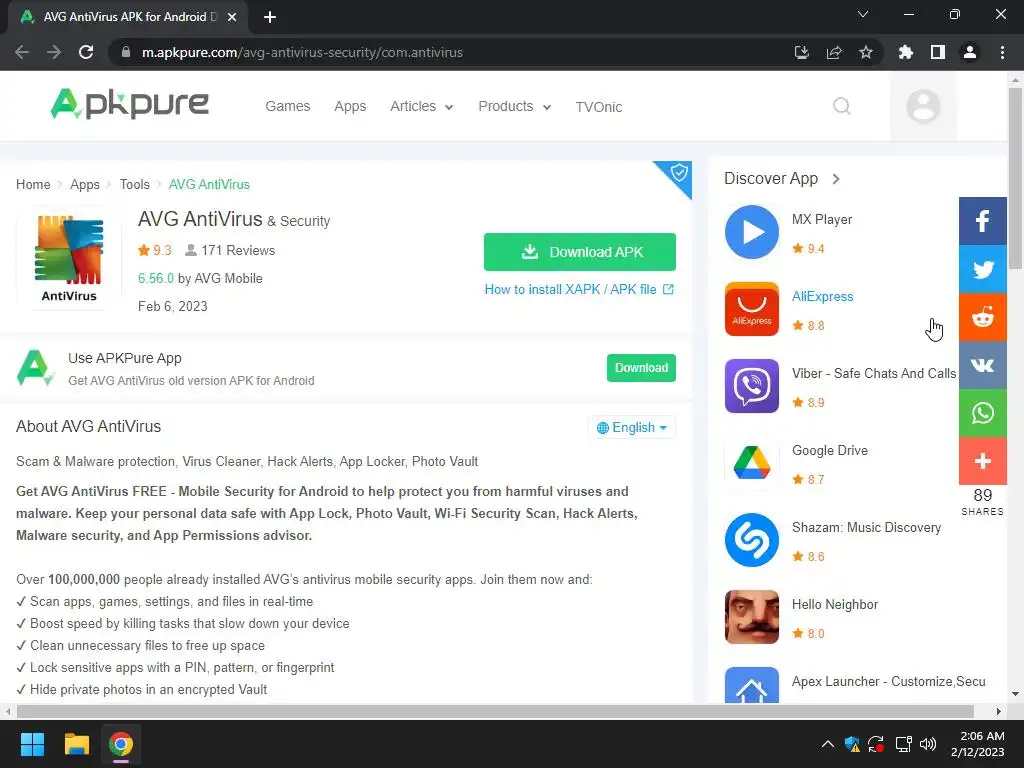Click the AVG AntiVirus app icon

(x=69, y=258)
